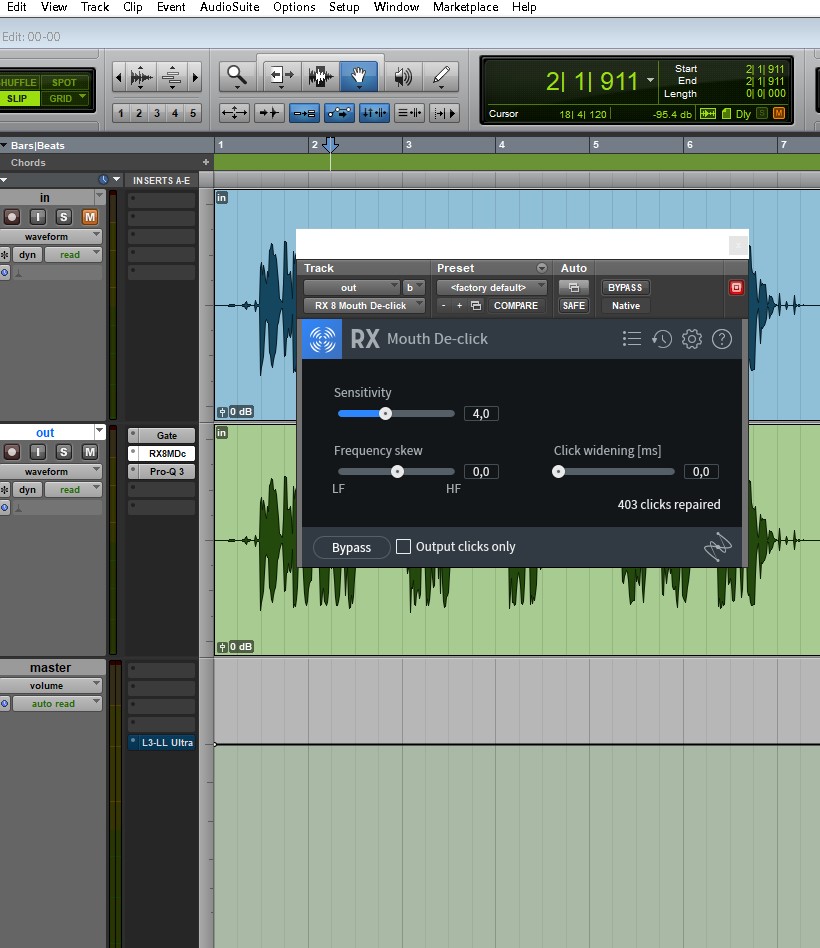Toggle Tab to Transients button
The width and height of the screenshot is (820, 948).
coord(269,113)
